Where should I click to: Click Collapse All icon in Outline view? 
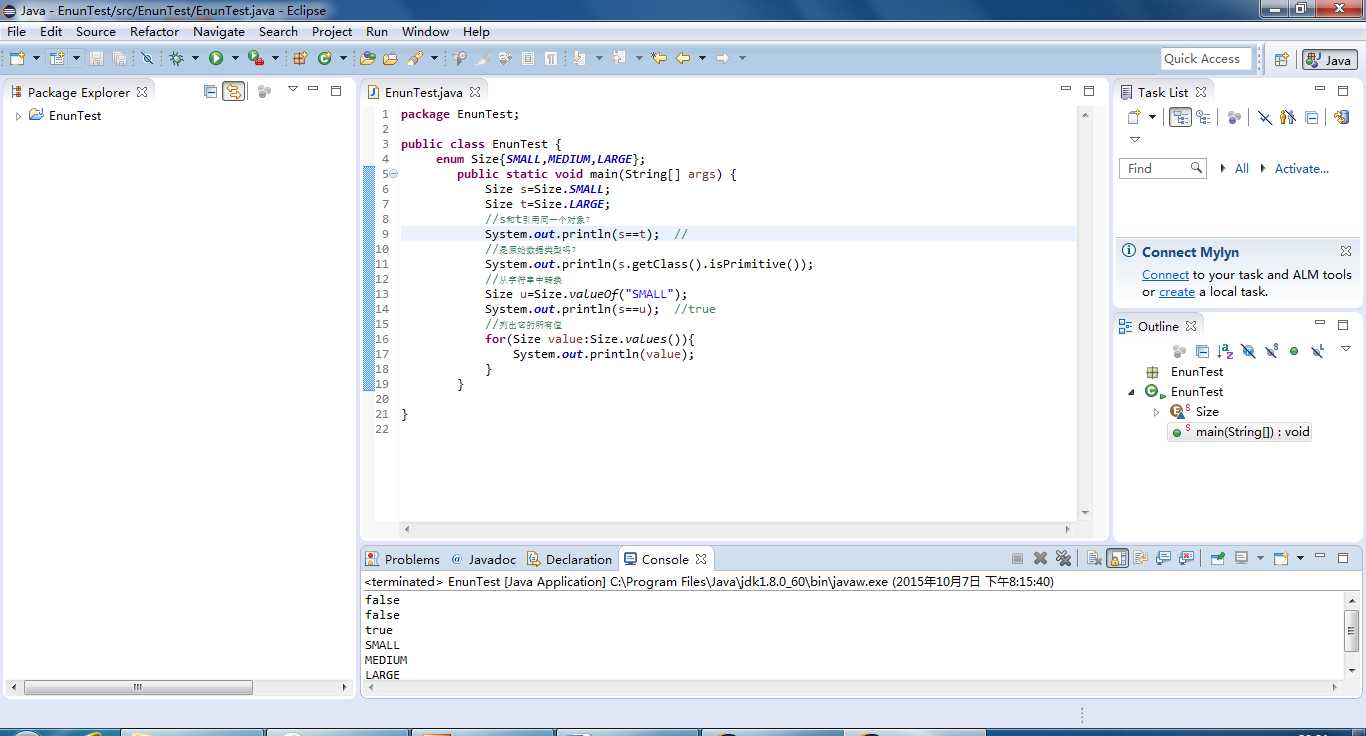click(1202, 351)
